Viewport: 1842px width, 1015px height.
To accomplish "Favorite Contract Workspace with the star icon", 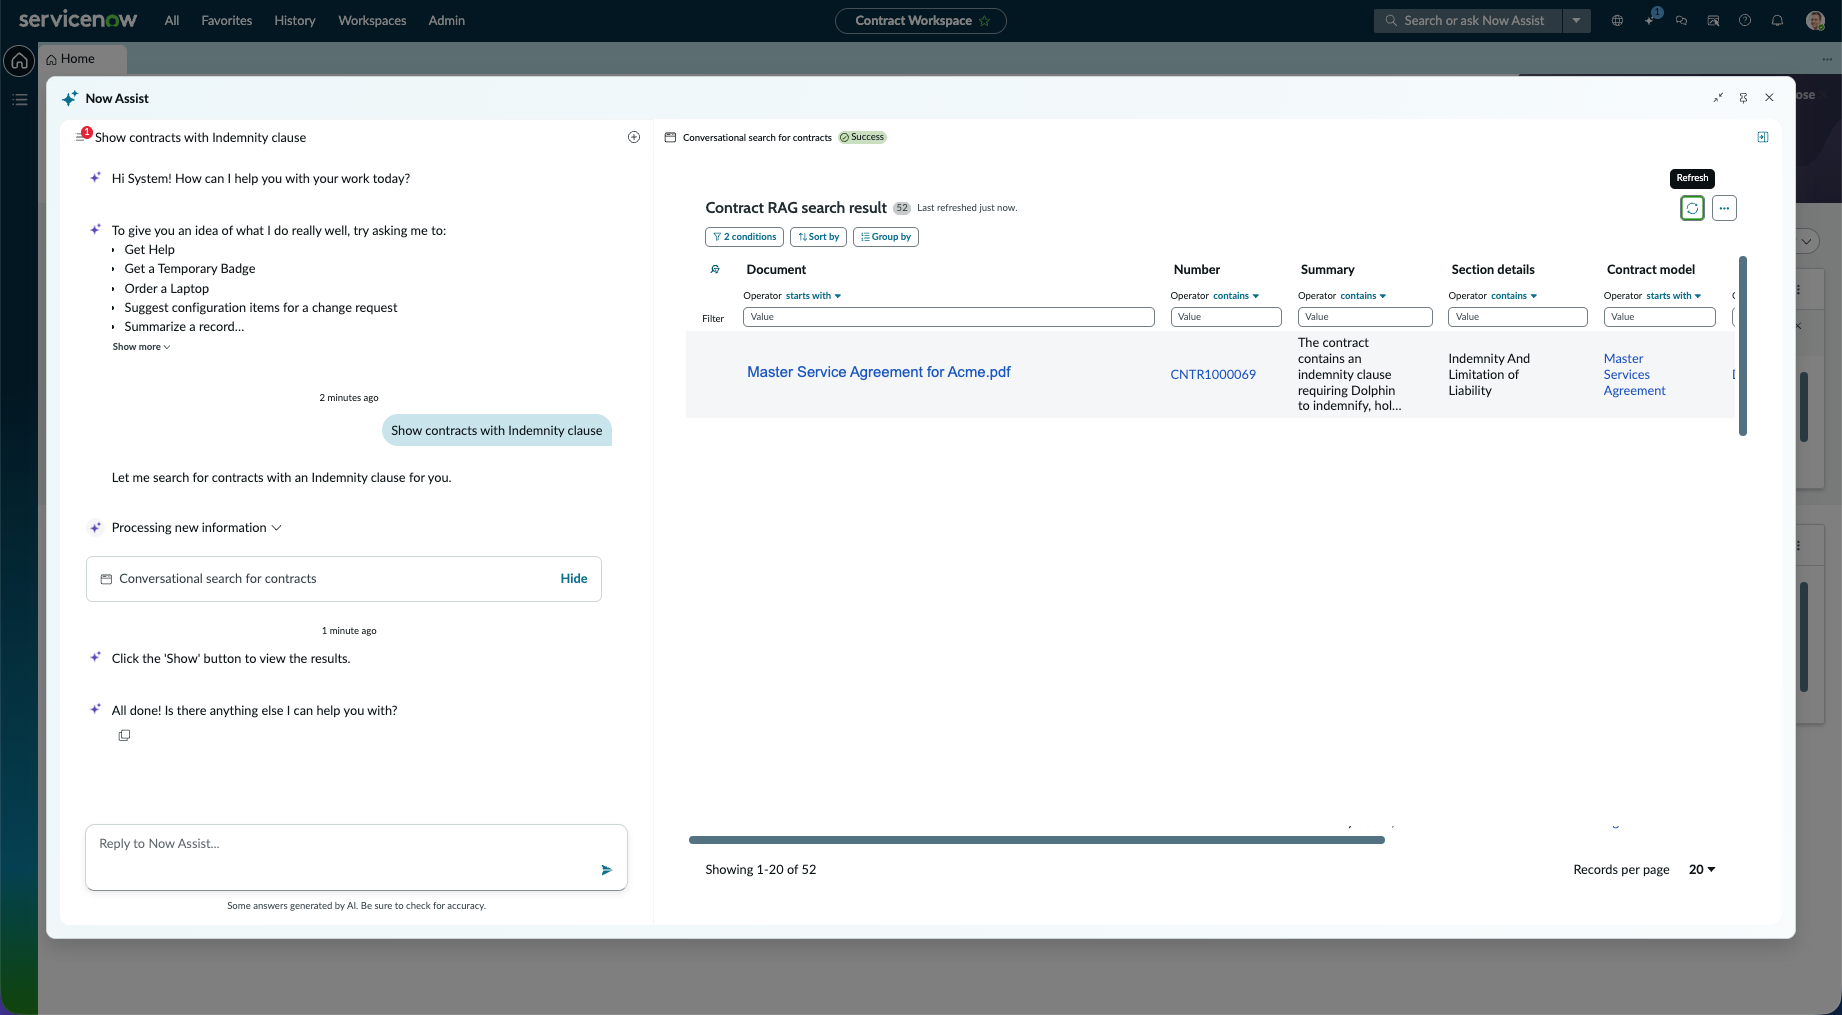I will coord(985,20).
